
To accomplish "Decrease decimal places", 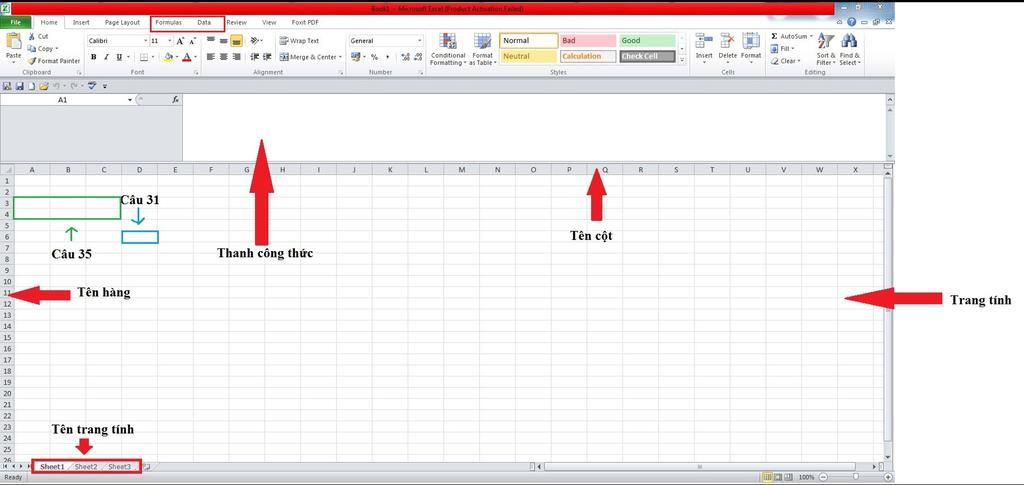I will tap(417, 57).
